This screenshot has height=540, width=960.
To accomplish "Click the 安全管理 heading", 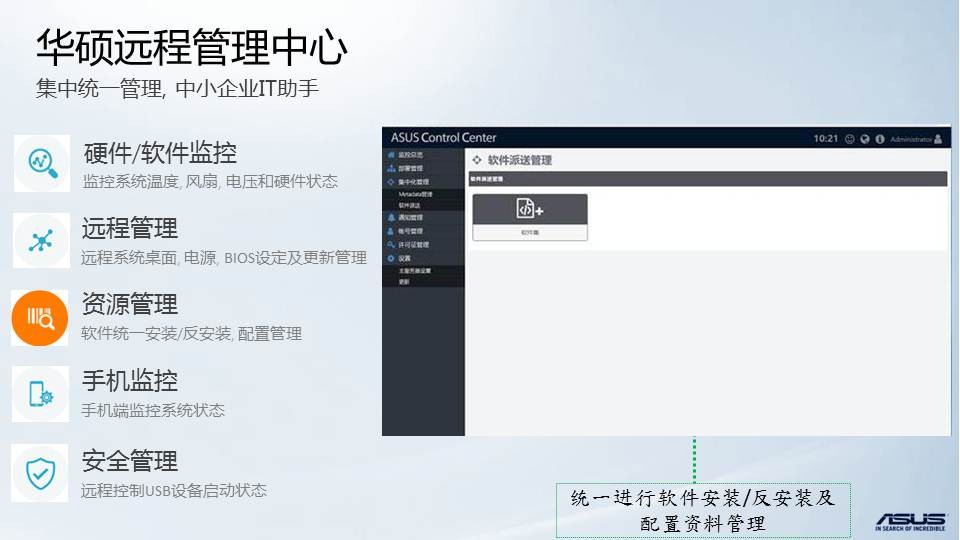I will coord(130,461).
